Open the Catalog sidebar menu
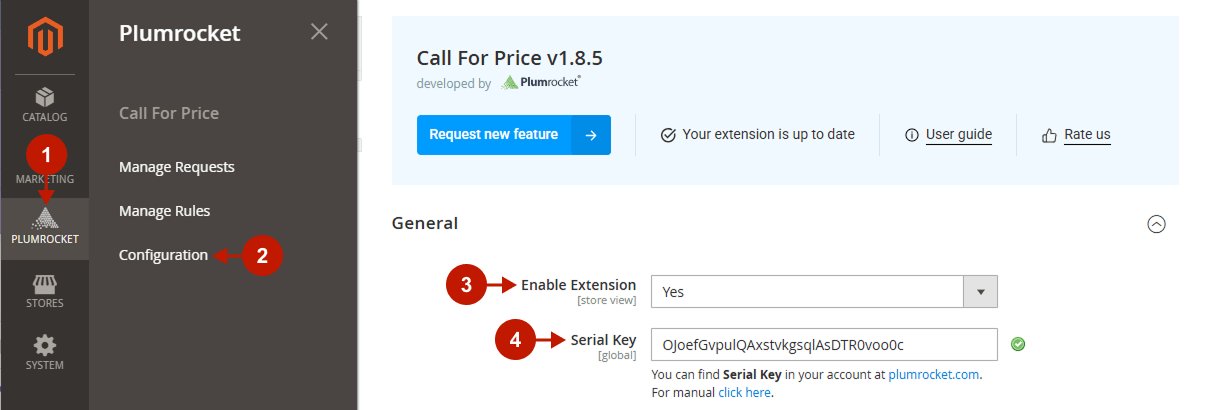 [x=44, y=105]
